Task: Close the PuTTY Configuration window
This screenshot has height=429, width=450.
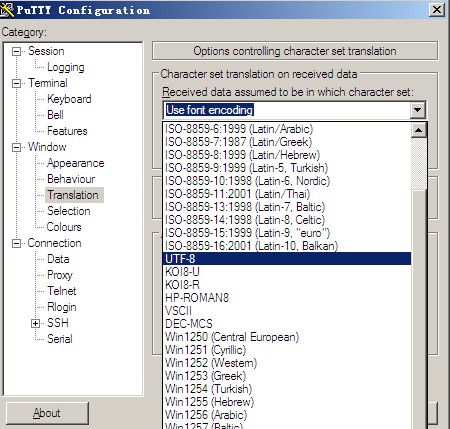Action: 437,10
